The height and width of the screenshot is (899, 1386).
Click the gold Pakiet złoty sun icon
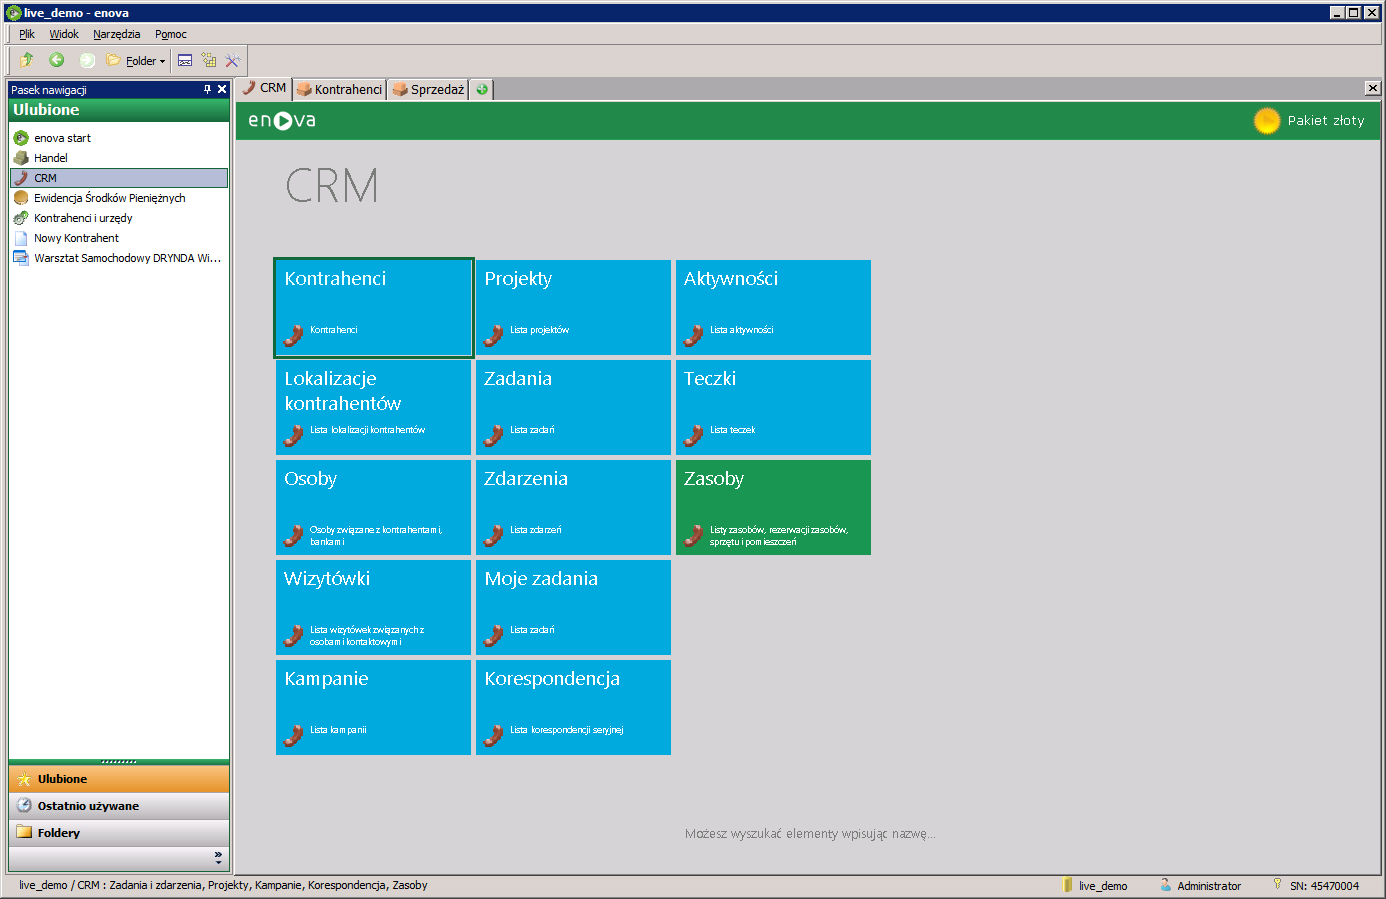pyautogui.click(x=1267, y=121)
